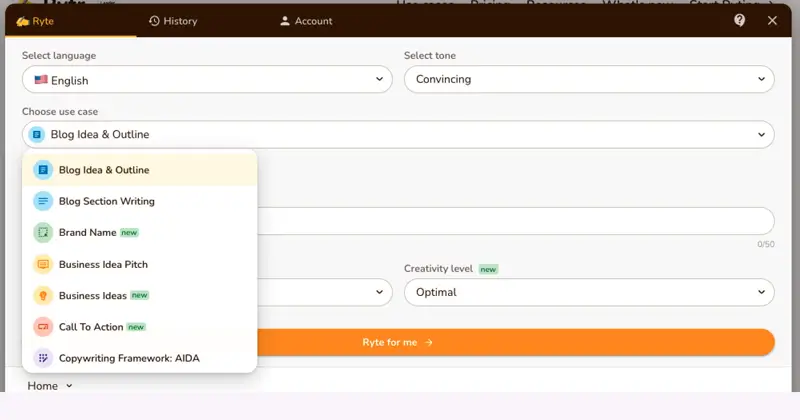Click the Account person icon
Image resolution: width=800 pixels, height=420 pixels.
(x=285, y=21)
